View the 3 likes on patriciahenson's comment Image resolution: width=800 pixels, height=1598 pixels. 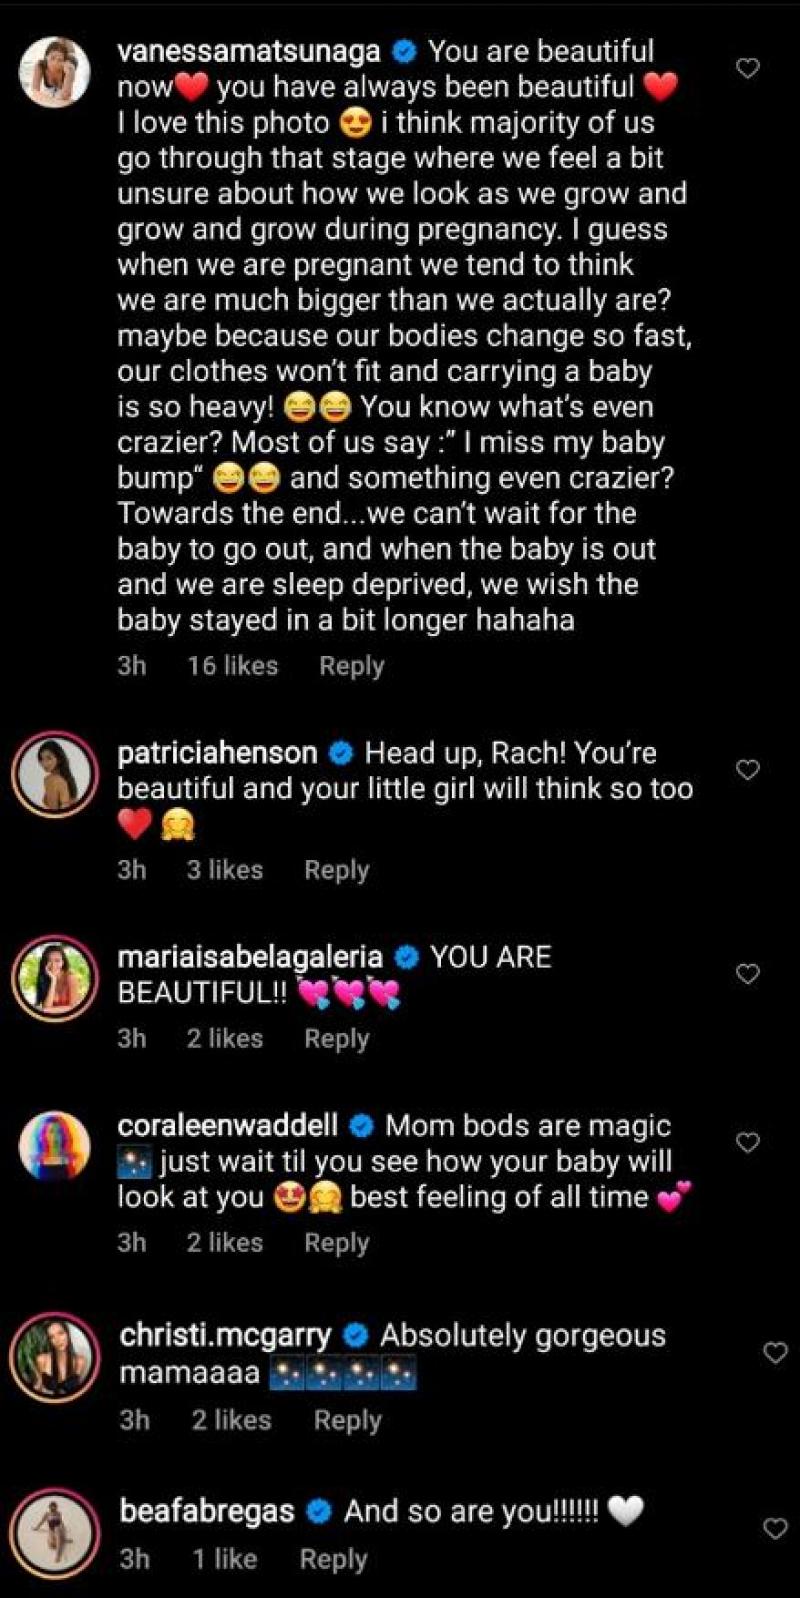tap(225, 870)
